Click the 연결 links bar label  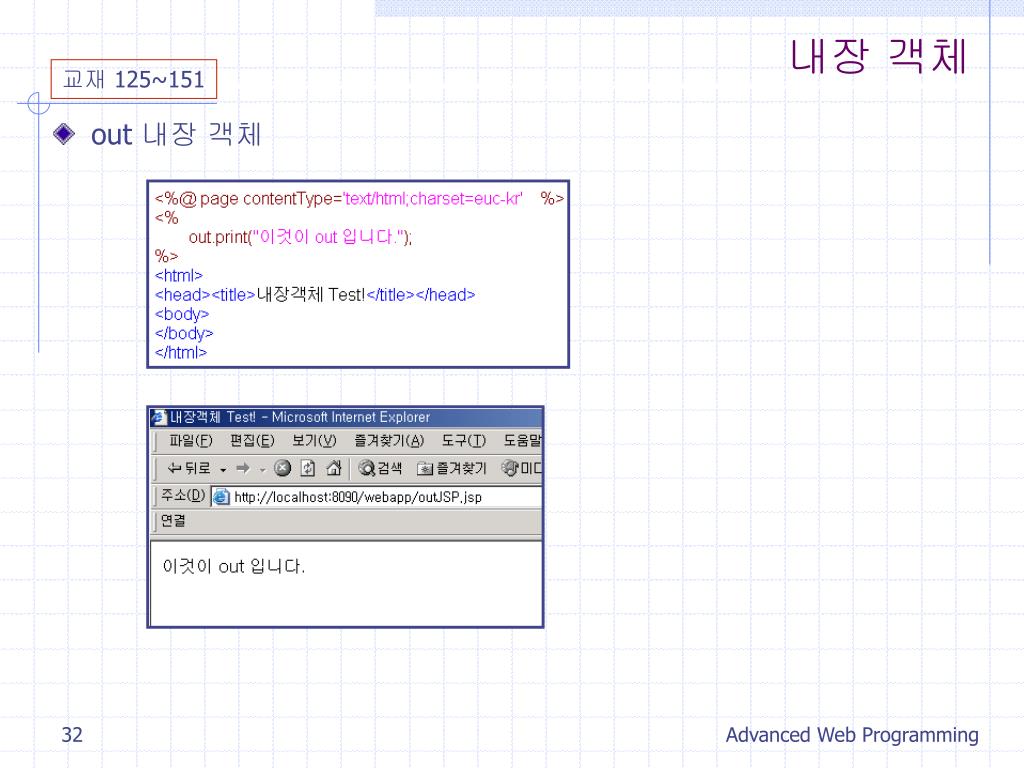tap(173, 520)
